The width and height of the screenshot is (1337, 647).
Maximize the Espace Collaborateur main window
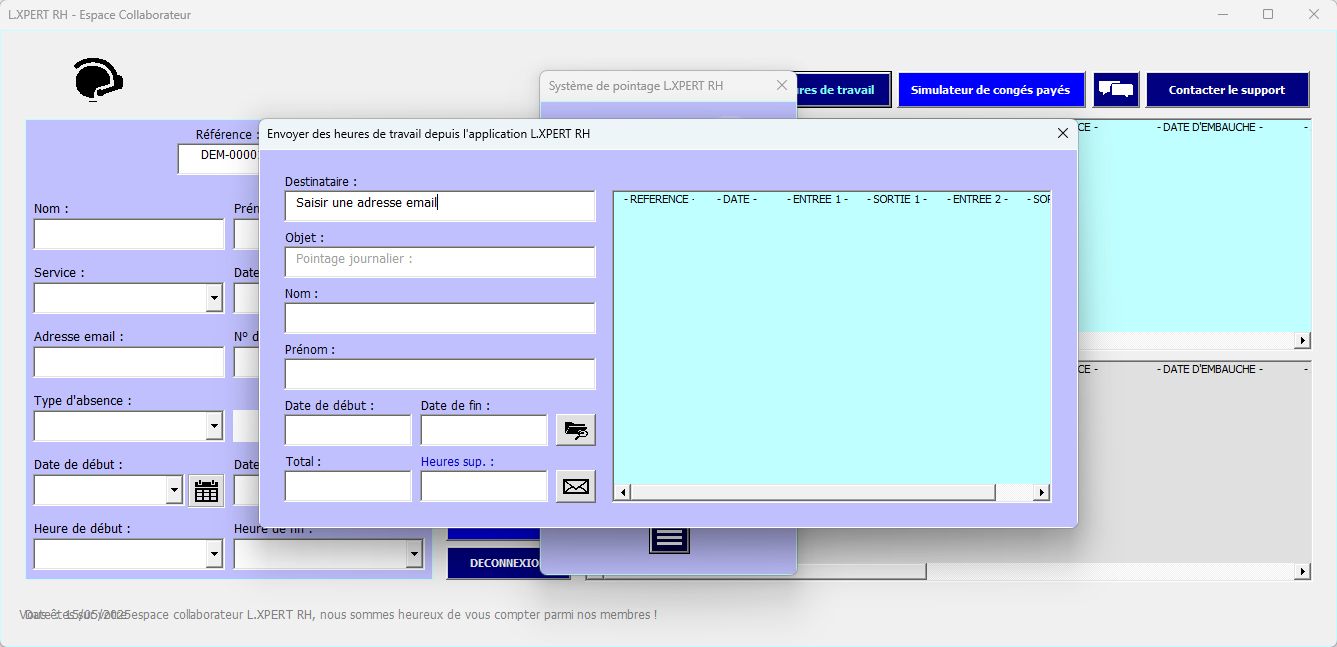click(x=1268, y=14)
